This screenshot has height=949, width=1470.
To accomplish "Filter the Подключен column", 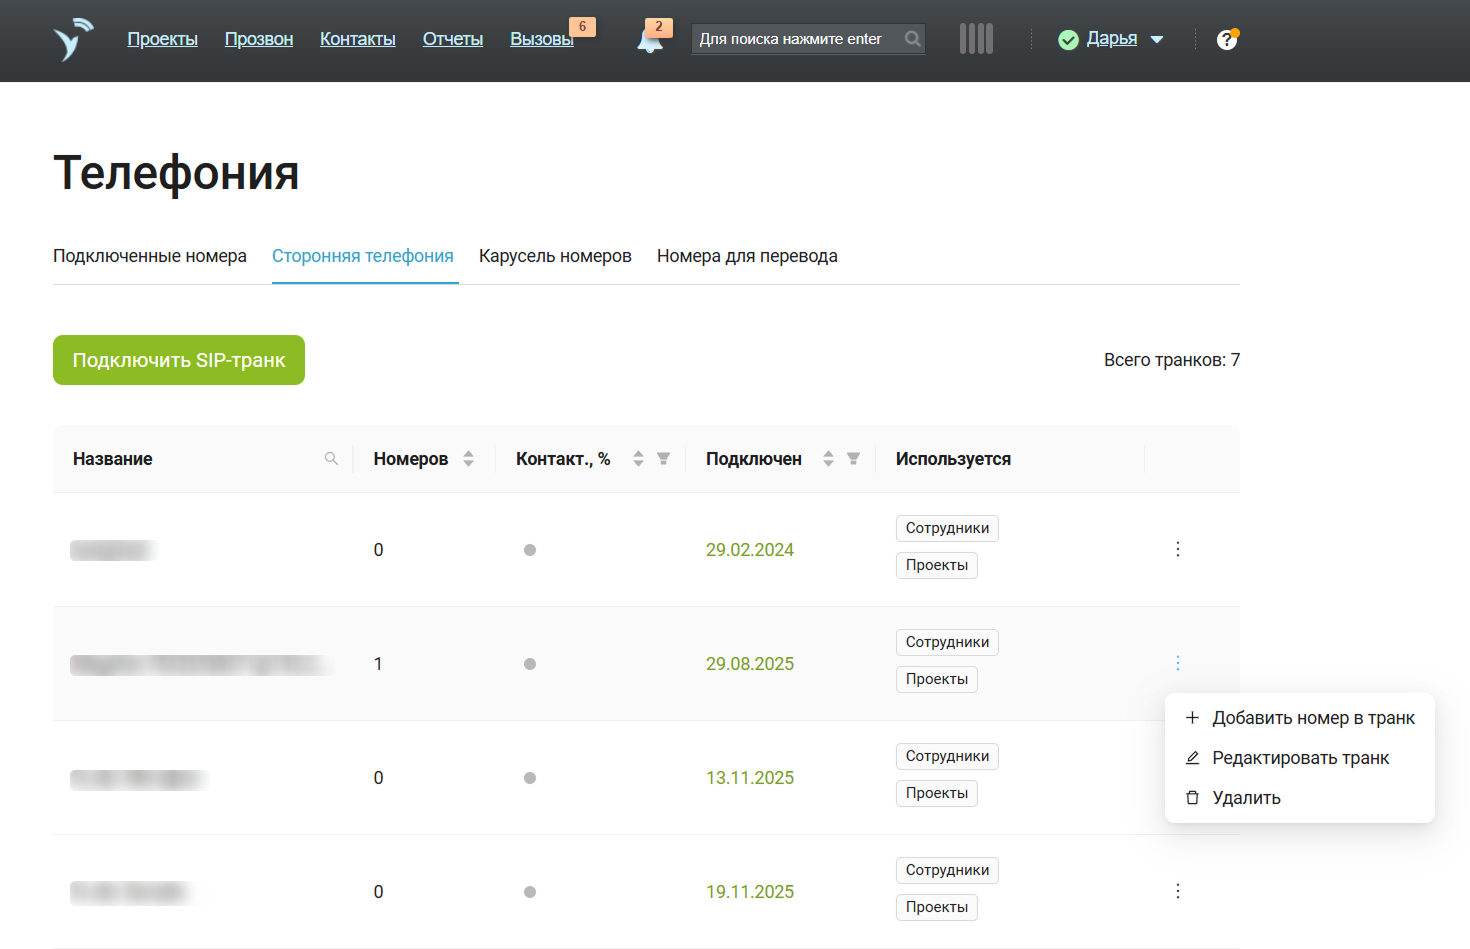I will click(853, 459).
